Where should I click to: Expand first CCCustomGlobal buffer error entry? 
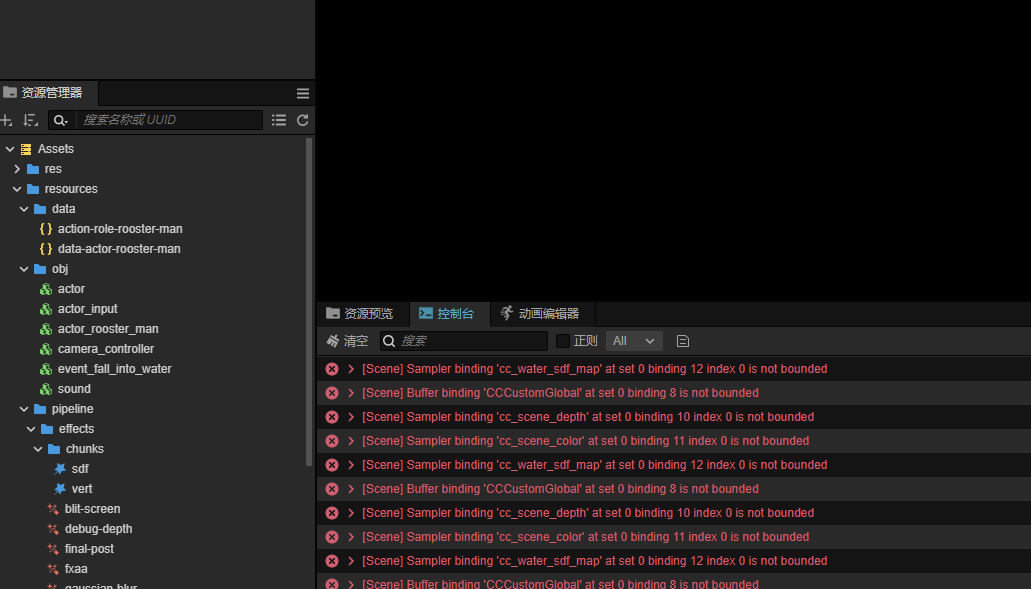(x=351, y=392)
